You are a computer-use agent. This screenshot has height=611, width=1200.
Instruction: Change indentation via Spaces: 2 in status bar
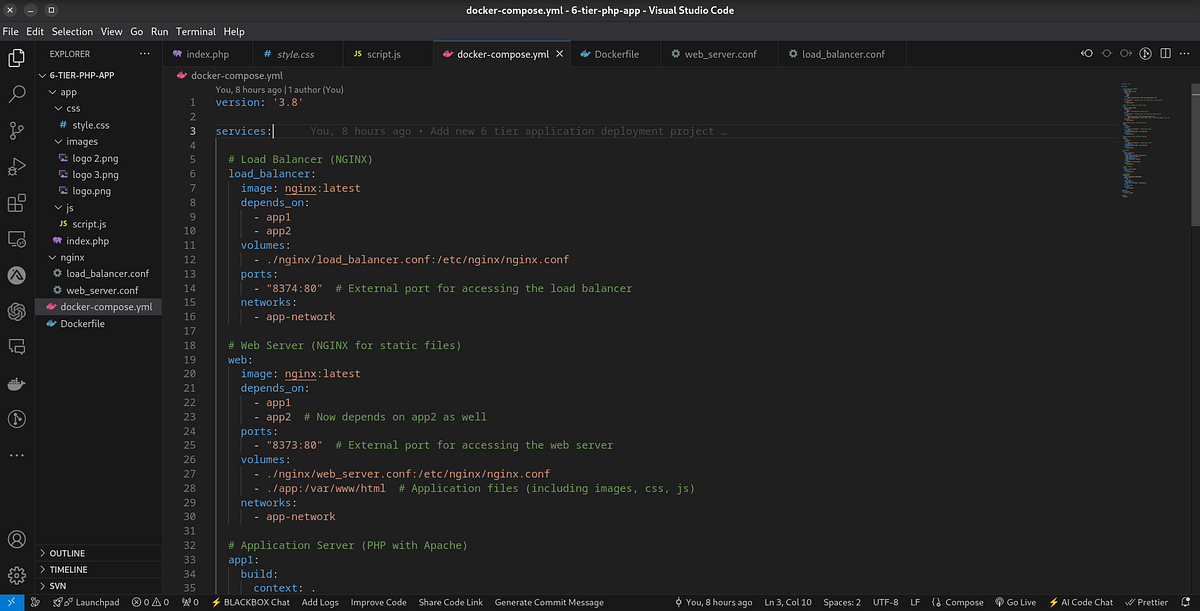click(841, 602)
